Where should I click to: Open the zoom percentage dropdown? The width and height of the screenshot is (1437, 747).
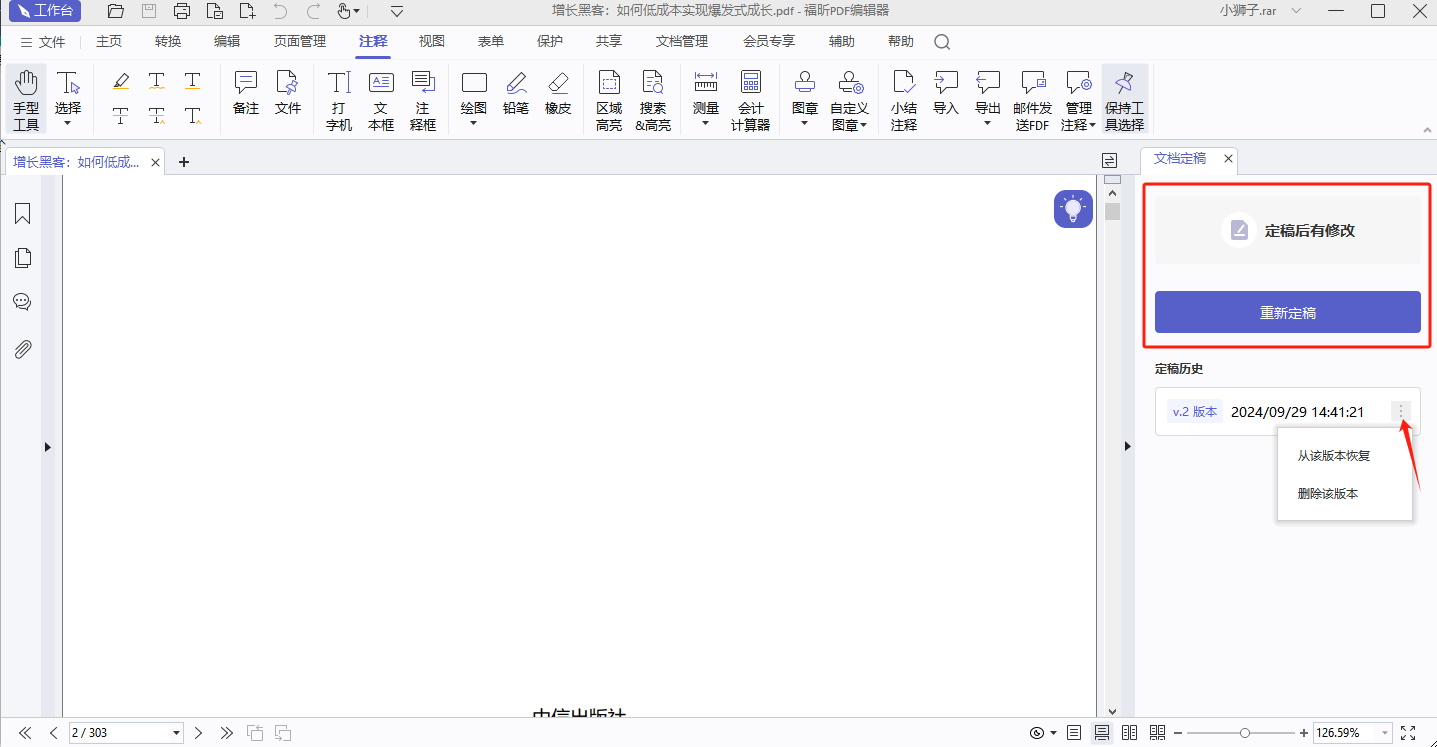click(x=1384, y=733)
